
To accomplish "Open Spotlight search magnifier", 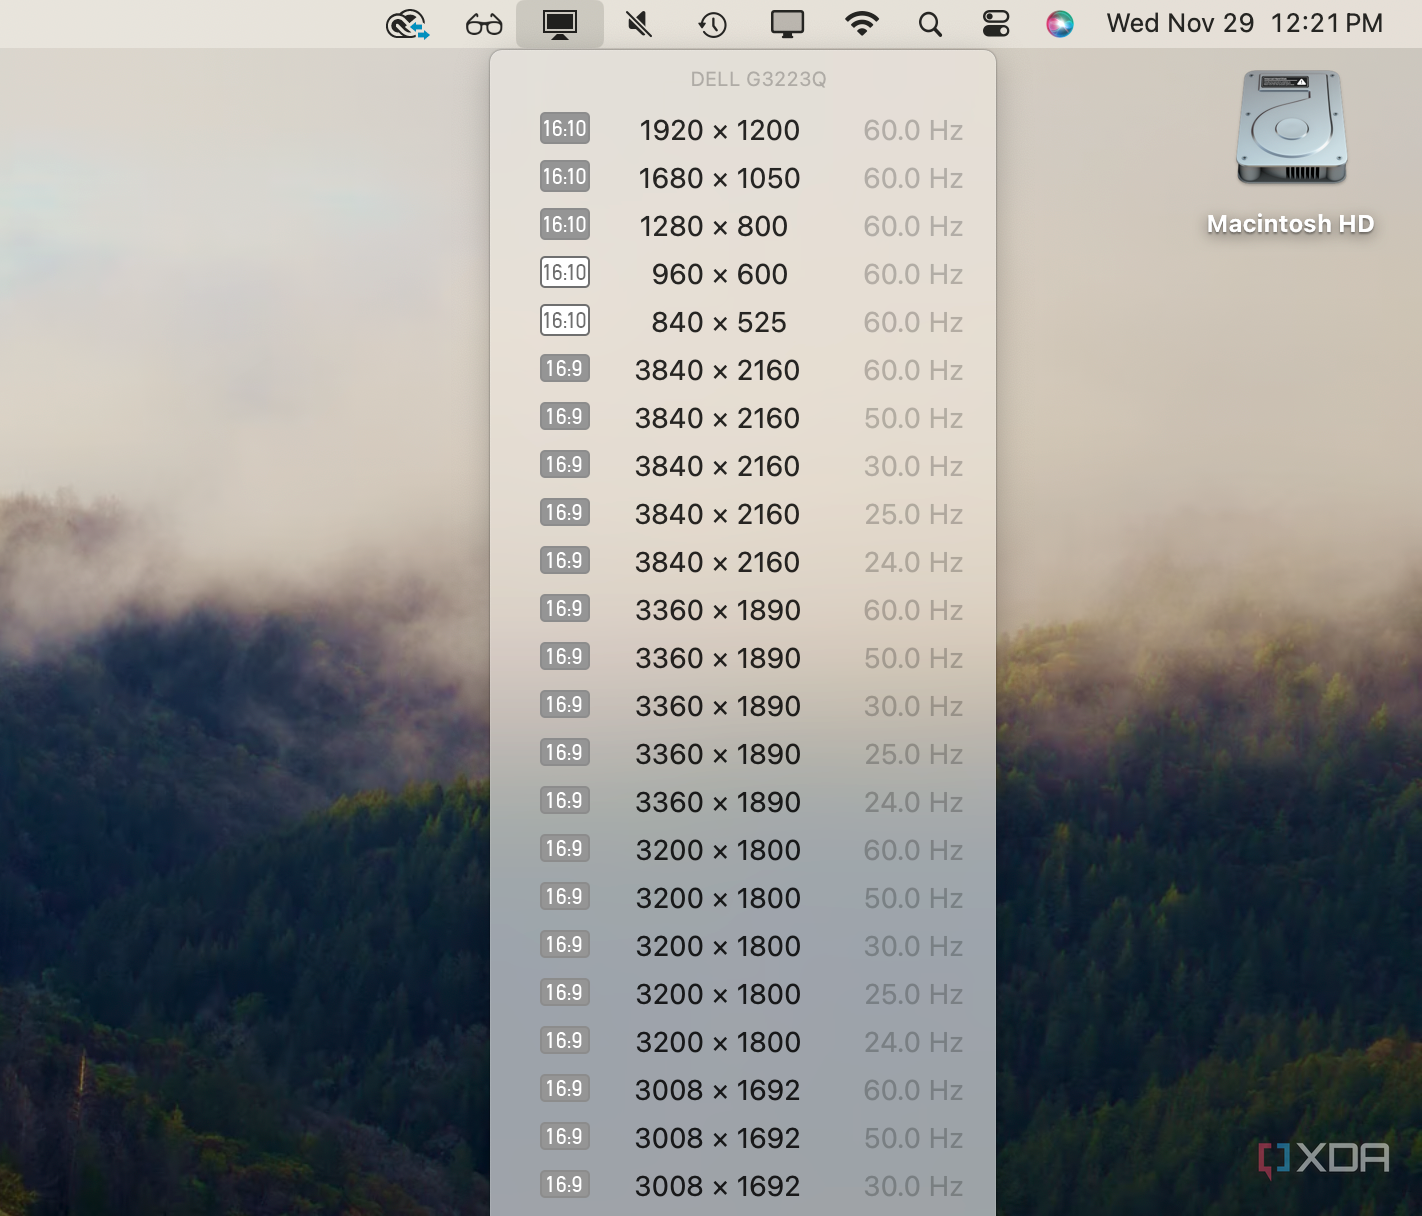I will (930, 24).
